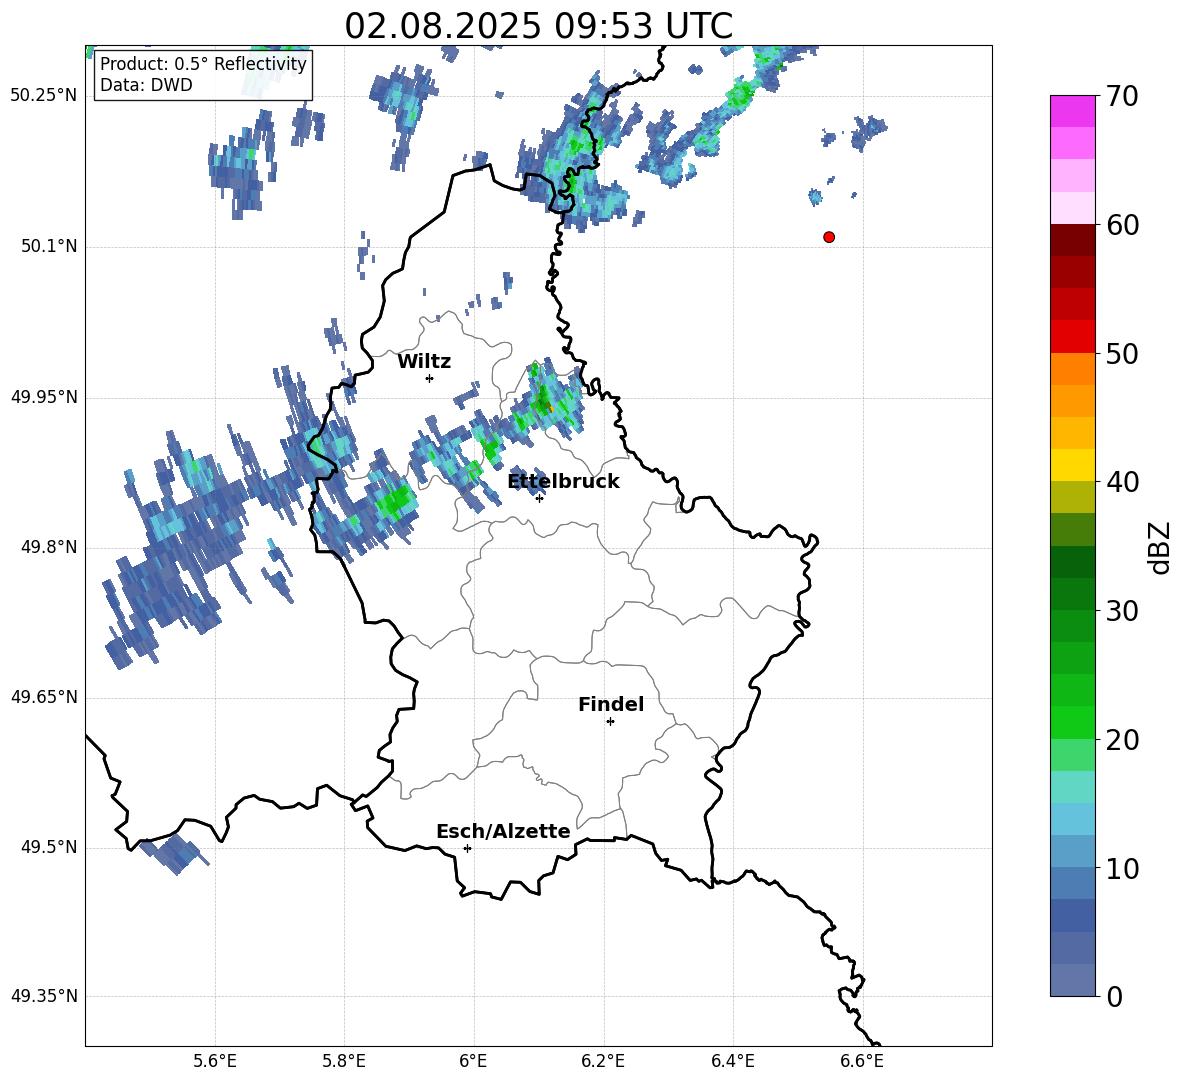Click the 49.5°N latitude tick label

tap(48, 847)
